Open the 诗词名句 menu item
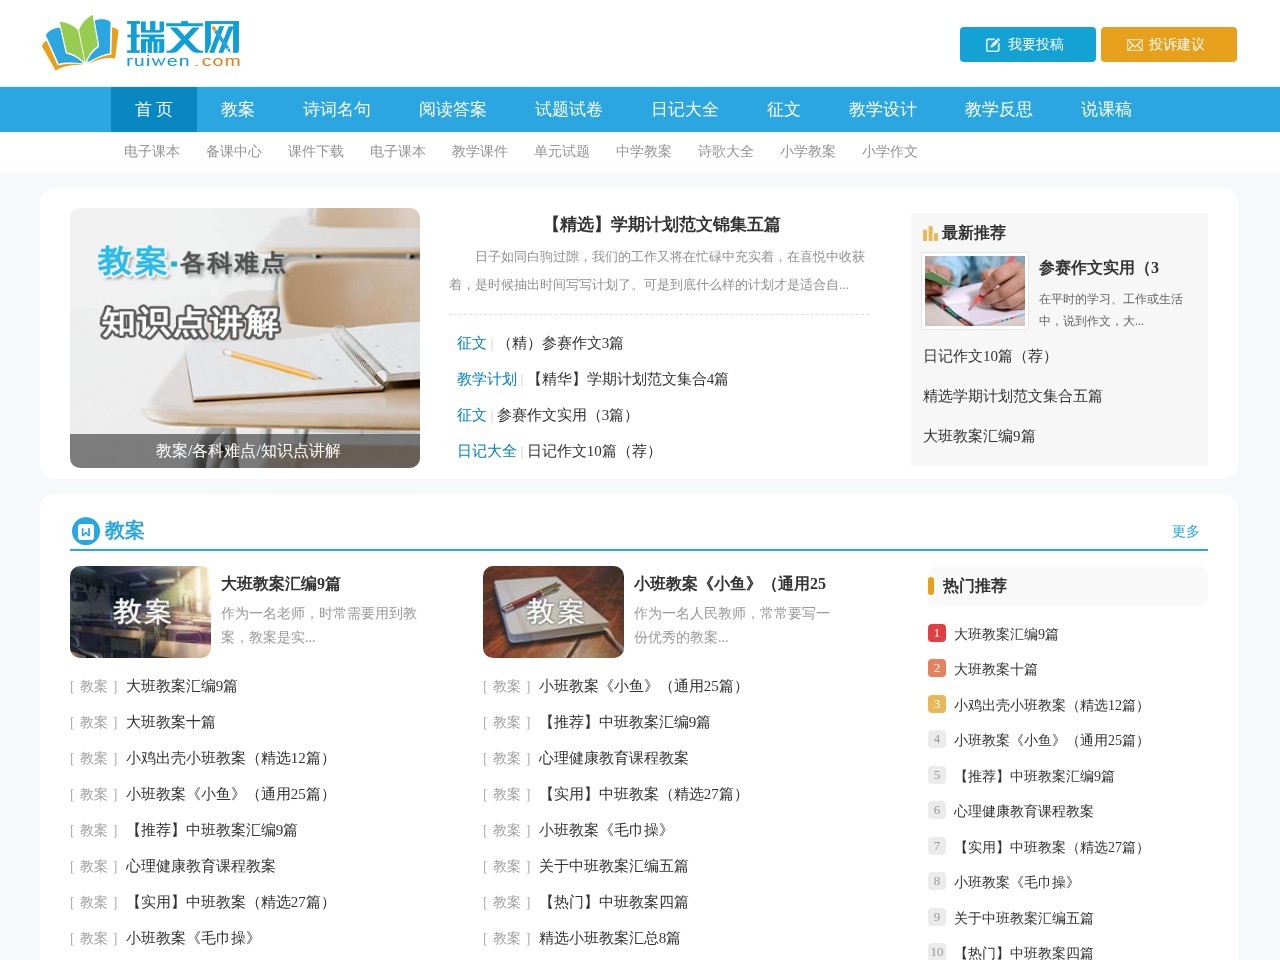Viewport: 1280px width, 960px height. [x=335, y=109]
